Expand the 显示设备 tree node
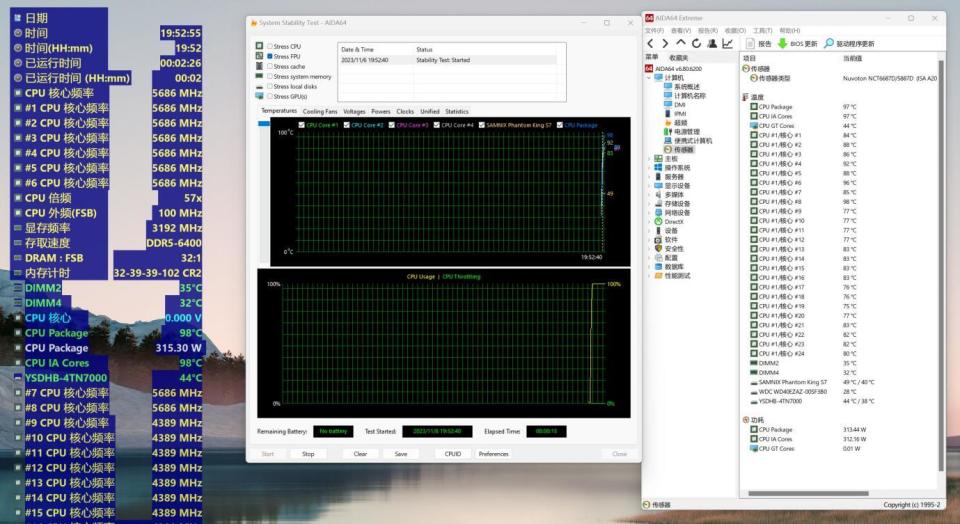The width and height of the screenshot is (960, 524). pyautogui.click(x=648, y=185)
